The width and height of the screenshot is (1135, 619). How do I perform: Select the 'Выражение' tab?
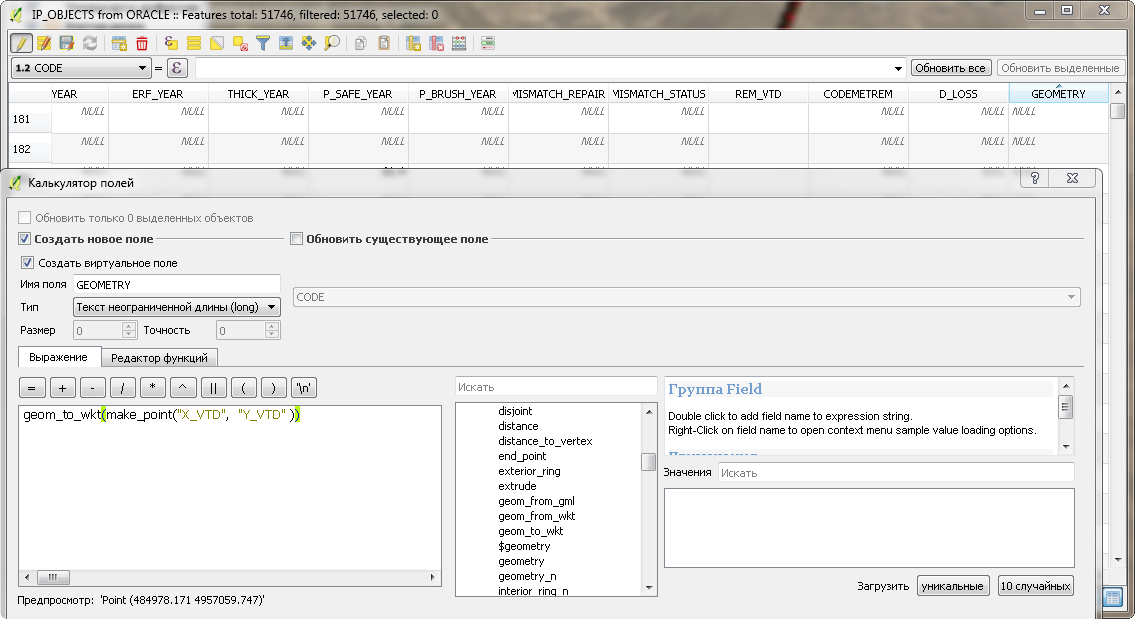59,357
